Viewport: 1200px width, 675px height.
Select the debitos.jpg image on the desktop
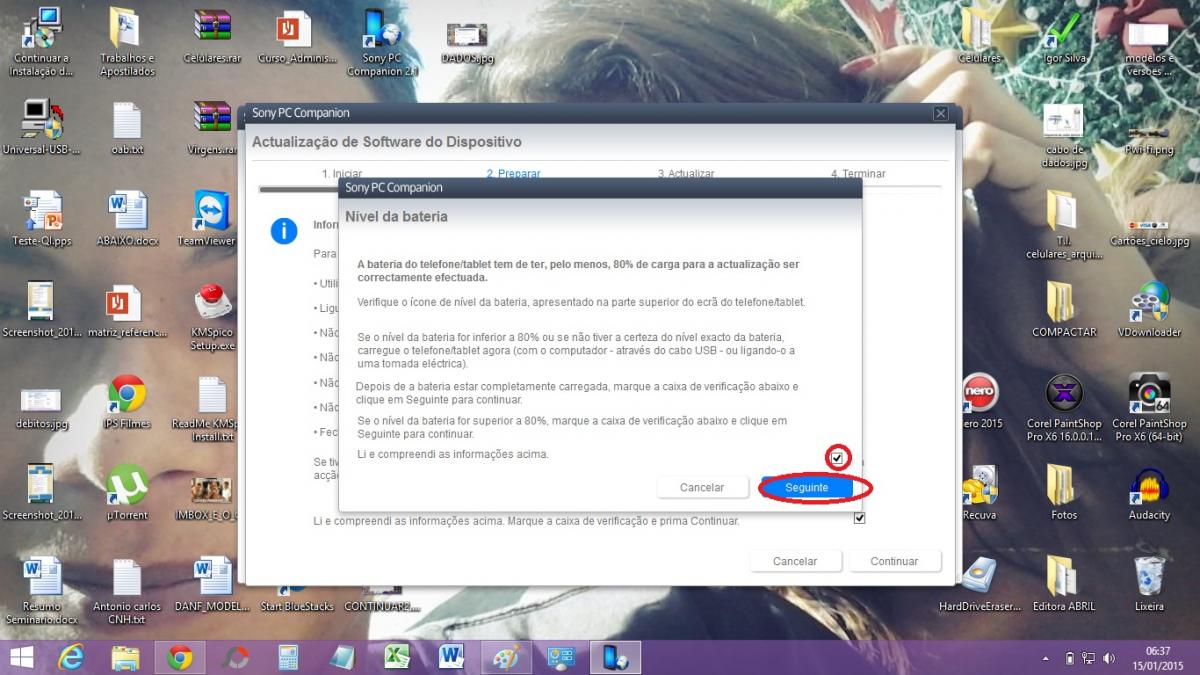[42, 406]
